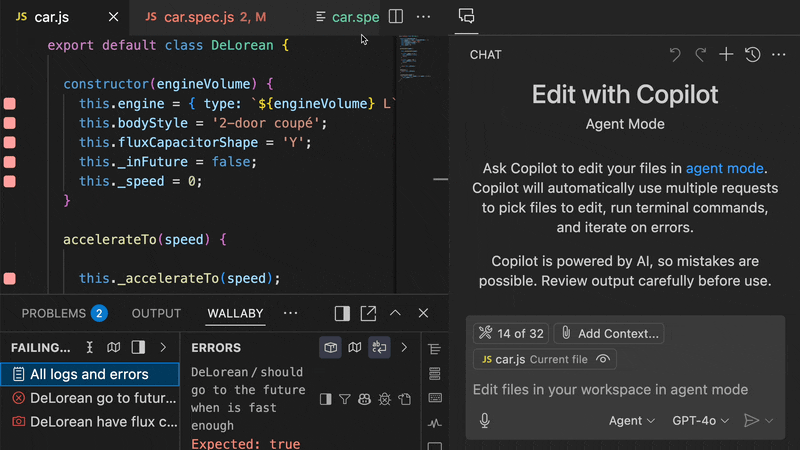Open Wallaby panel in new window
Viewport: 800px width, 450px height.
click(x=368, y=313)
